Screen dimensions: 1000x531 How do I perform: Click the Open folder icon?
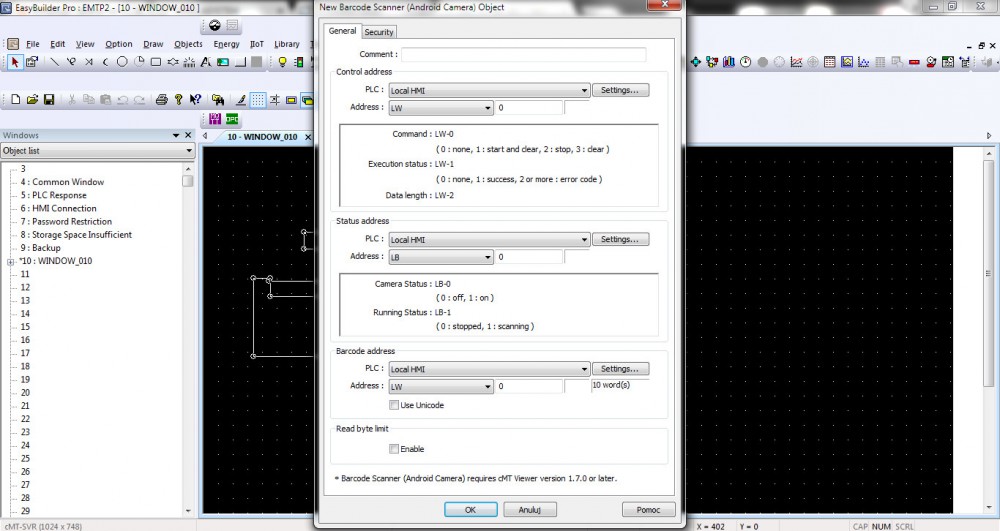pyautogui.click(x=33, y=100)
